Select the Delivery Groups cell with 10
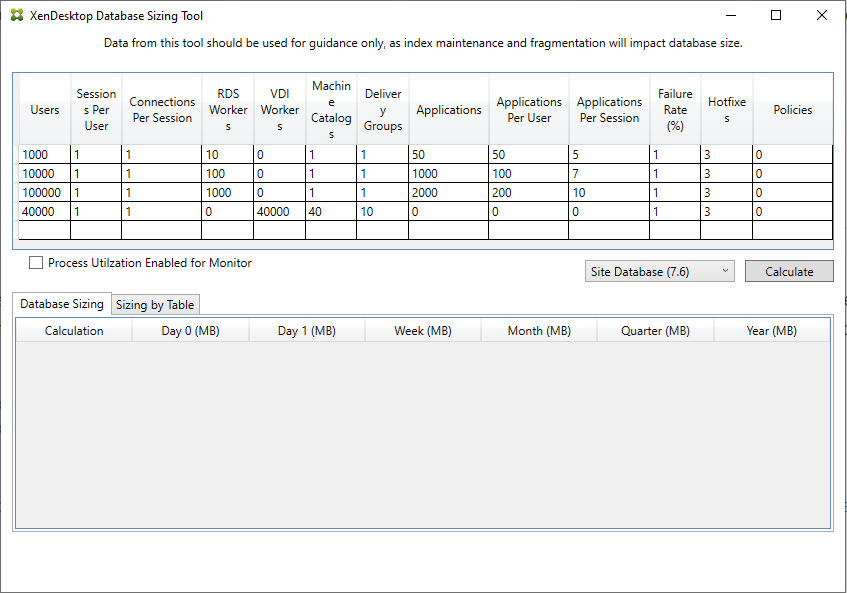The image size is (847, 593). [x=382, y=211]
